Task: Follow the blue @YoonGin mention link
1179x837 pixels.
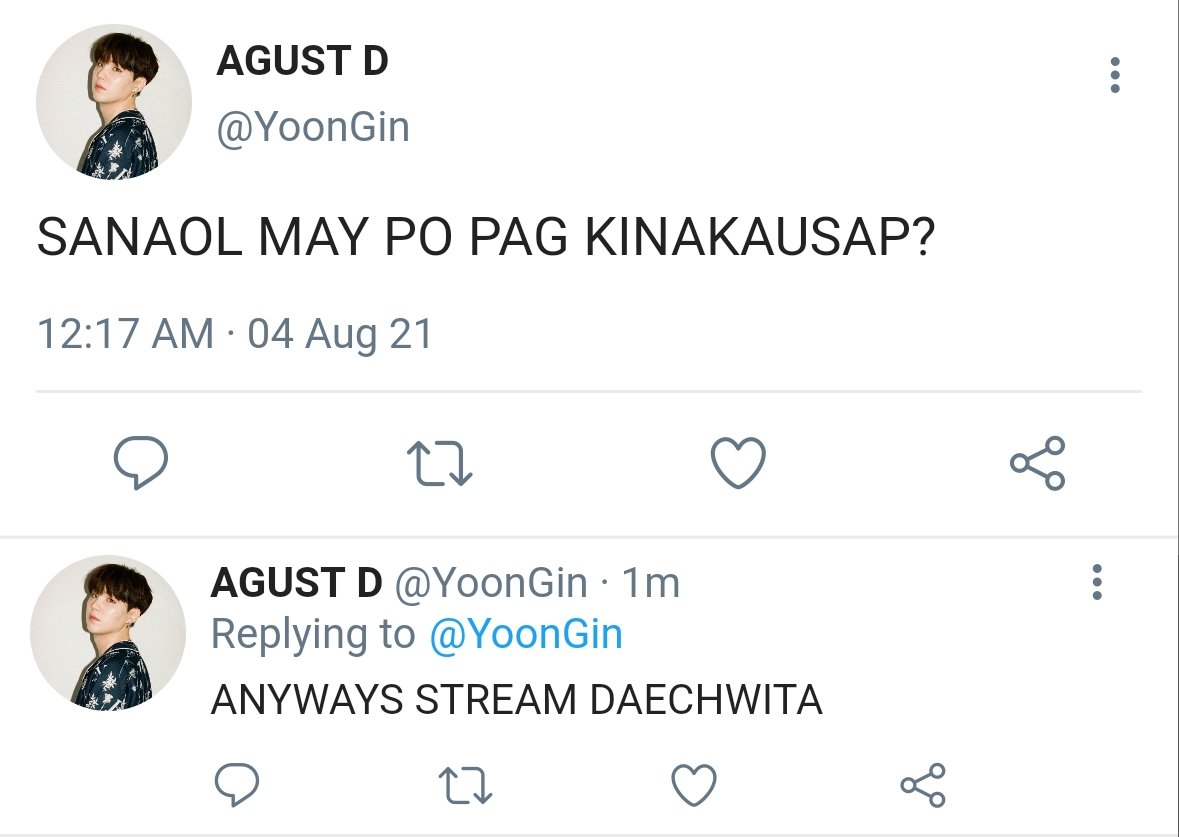Action: coord(526,634)
